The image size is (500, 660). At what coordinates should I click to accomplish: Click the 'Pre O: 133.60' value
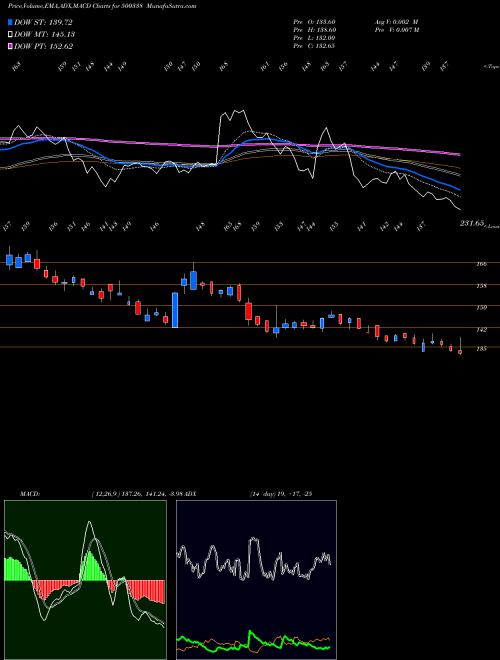point(314,22)
